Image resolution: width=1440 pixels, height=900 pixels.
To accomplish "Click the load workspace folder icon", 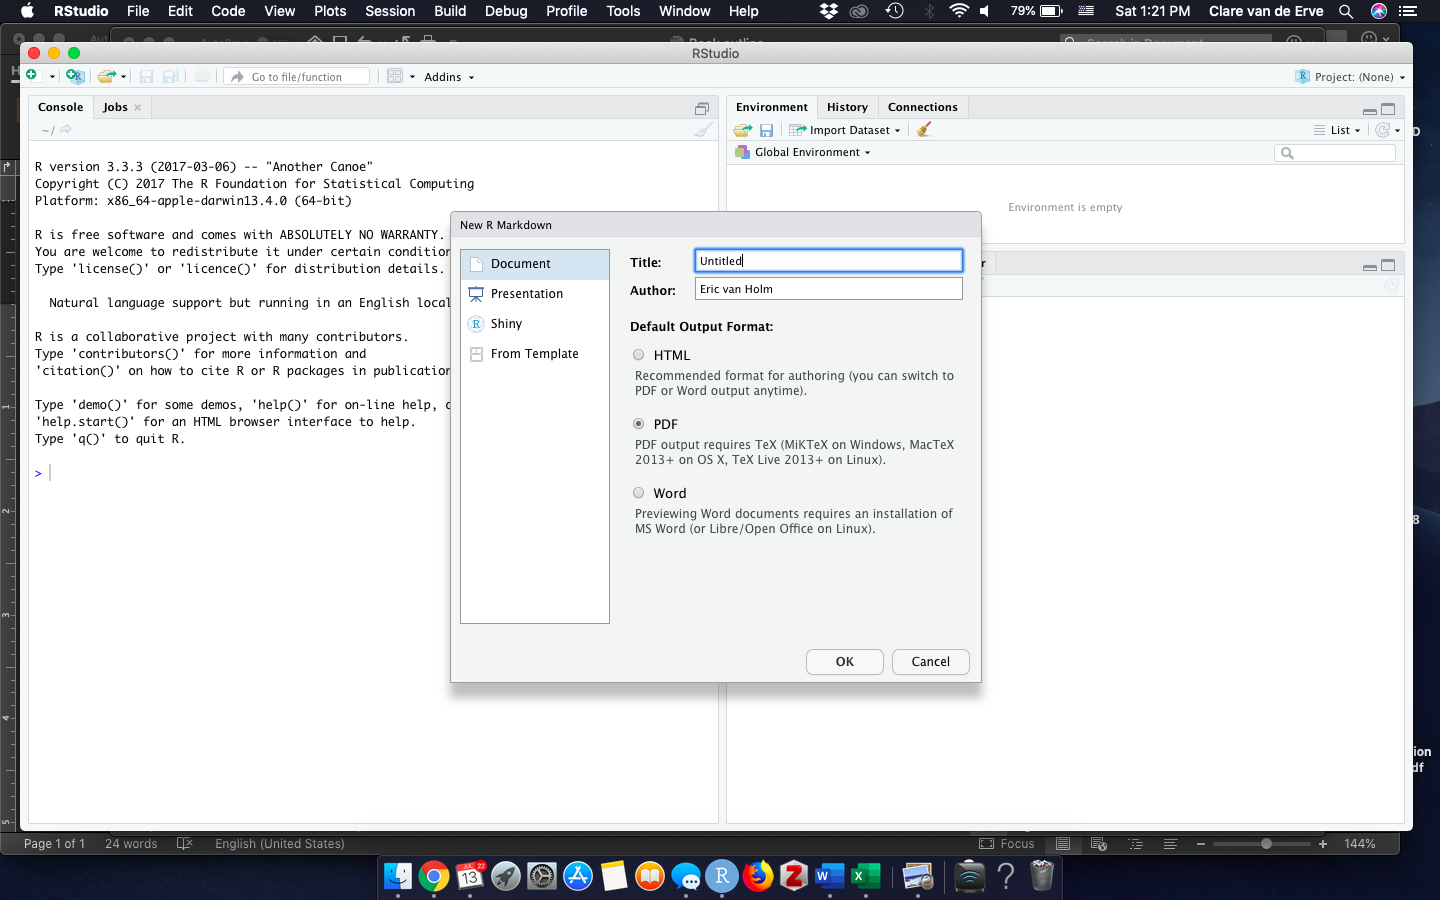I will click(x=742, y=130).
